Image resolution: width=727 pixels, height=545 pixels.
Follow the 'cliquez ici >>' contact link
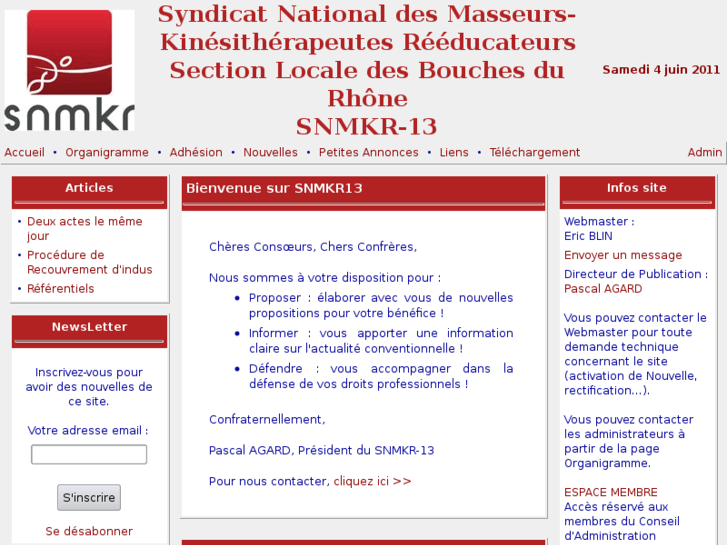point(372,481)
